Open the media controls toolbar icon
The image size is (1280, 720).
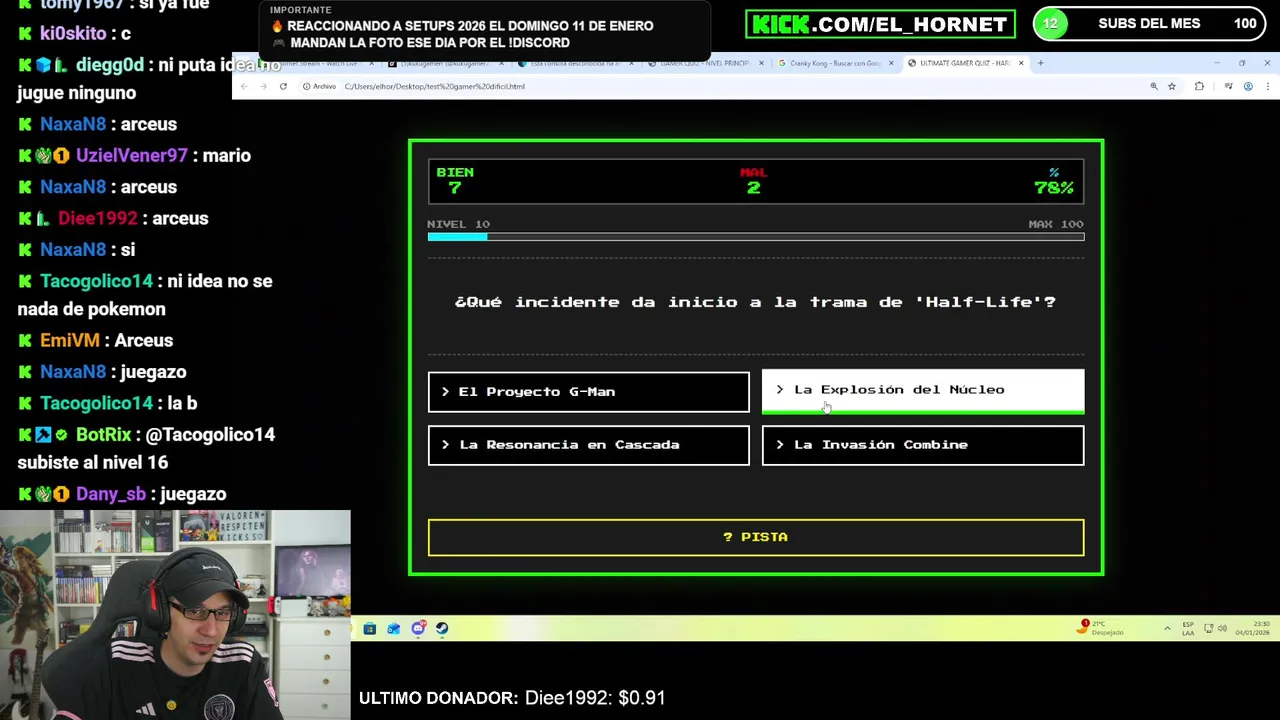1228,86
